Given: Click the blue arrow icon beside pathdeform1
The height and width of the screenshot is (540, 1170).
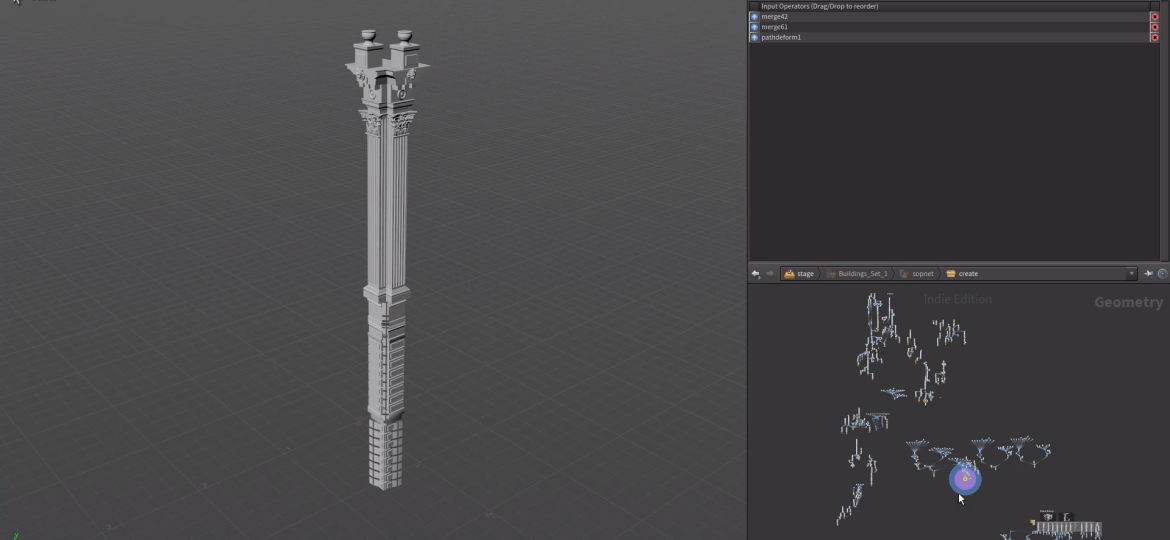Looking at the screenshot, I should 754,37.
